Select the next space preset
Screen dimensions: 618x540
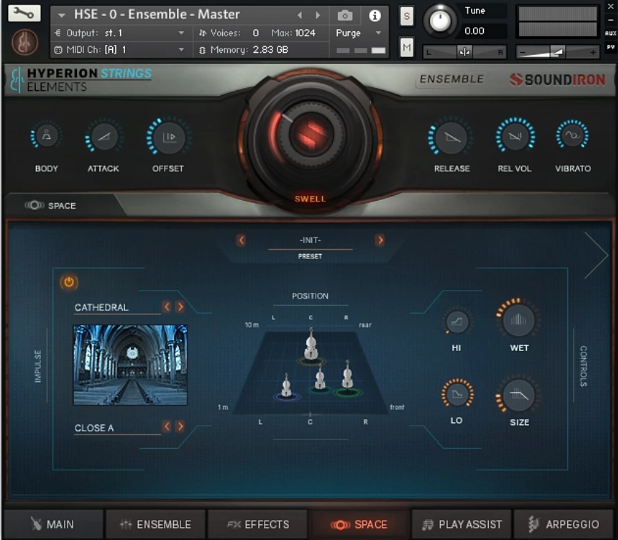(x=380, y=240)
